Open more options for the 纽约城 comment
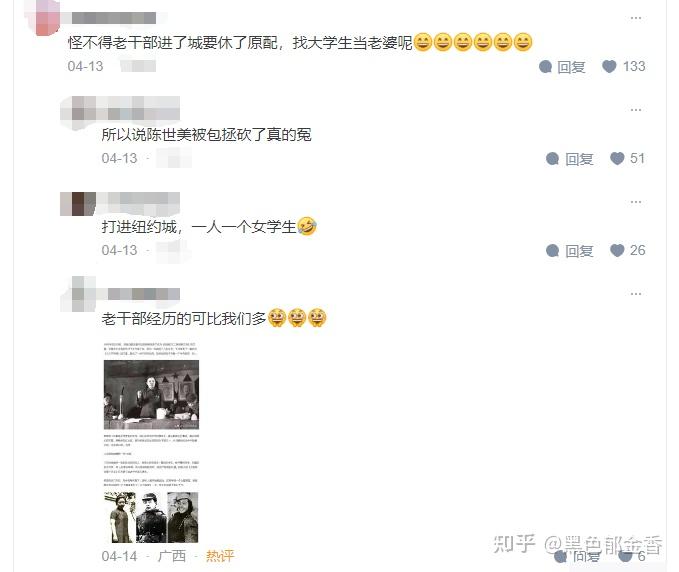 coord(636,202)
